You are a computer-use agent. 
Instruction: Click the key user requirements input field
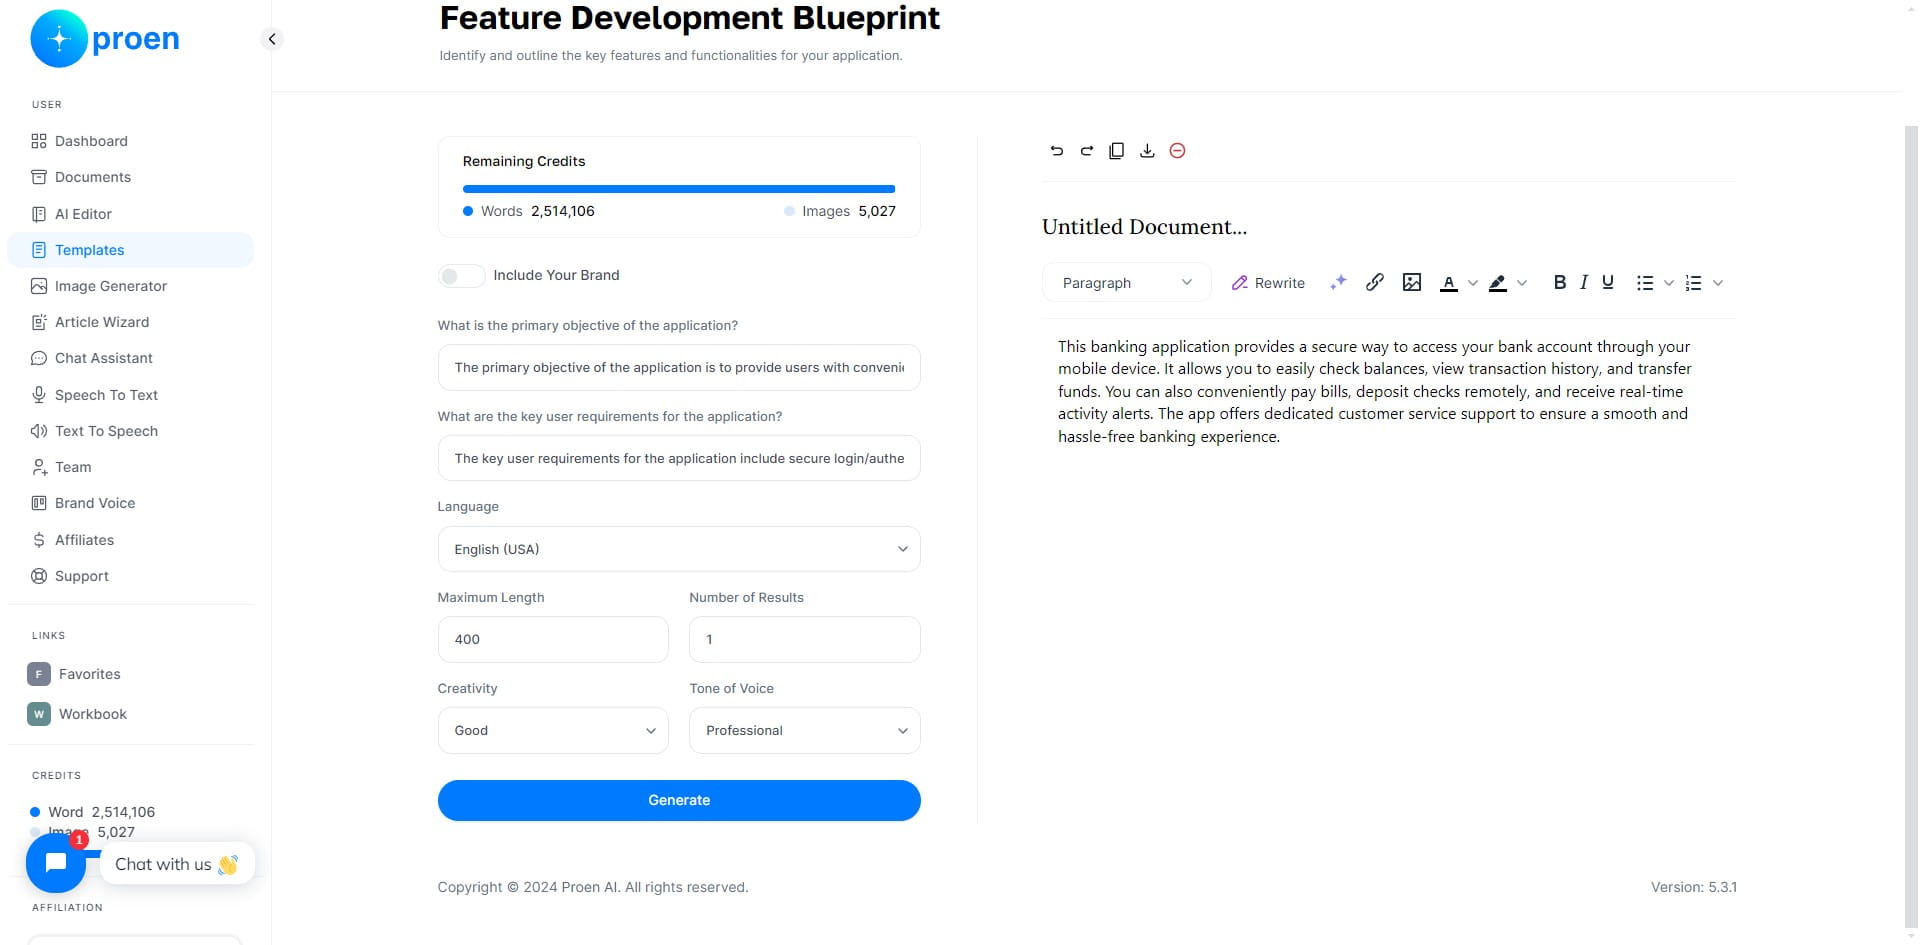pos(679,458)
